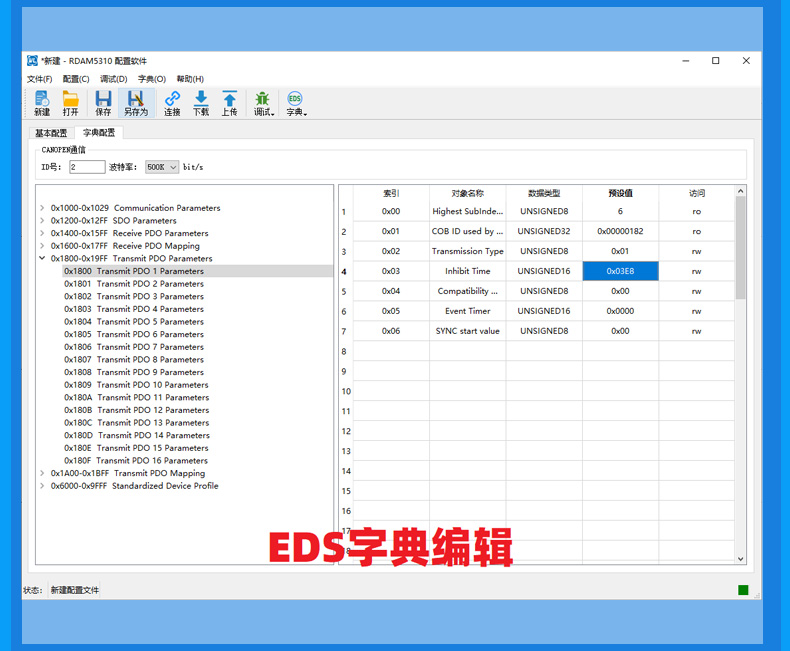Select 0x180F Transmit PDO 16 Parameters
The image size is (790, 651).
pyautogui.click(x=136, y=461)
